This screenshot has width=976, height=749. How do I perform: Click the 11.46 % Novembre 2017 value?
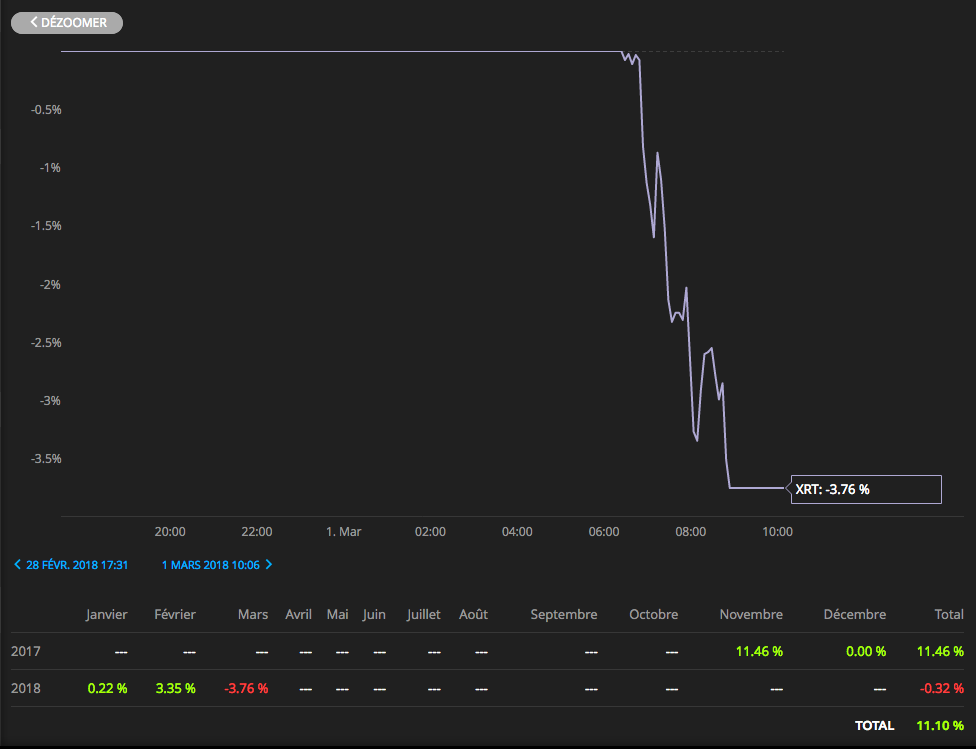759,652
